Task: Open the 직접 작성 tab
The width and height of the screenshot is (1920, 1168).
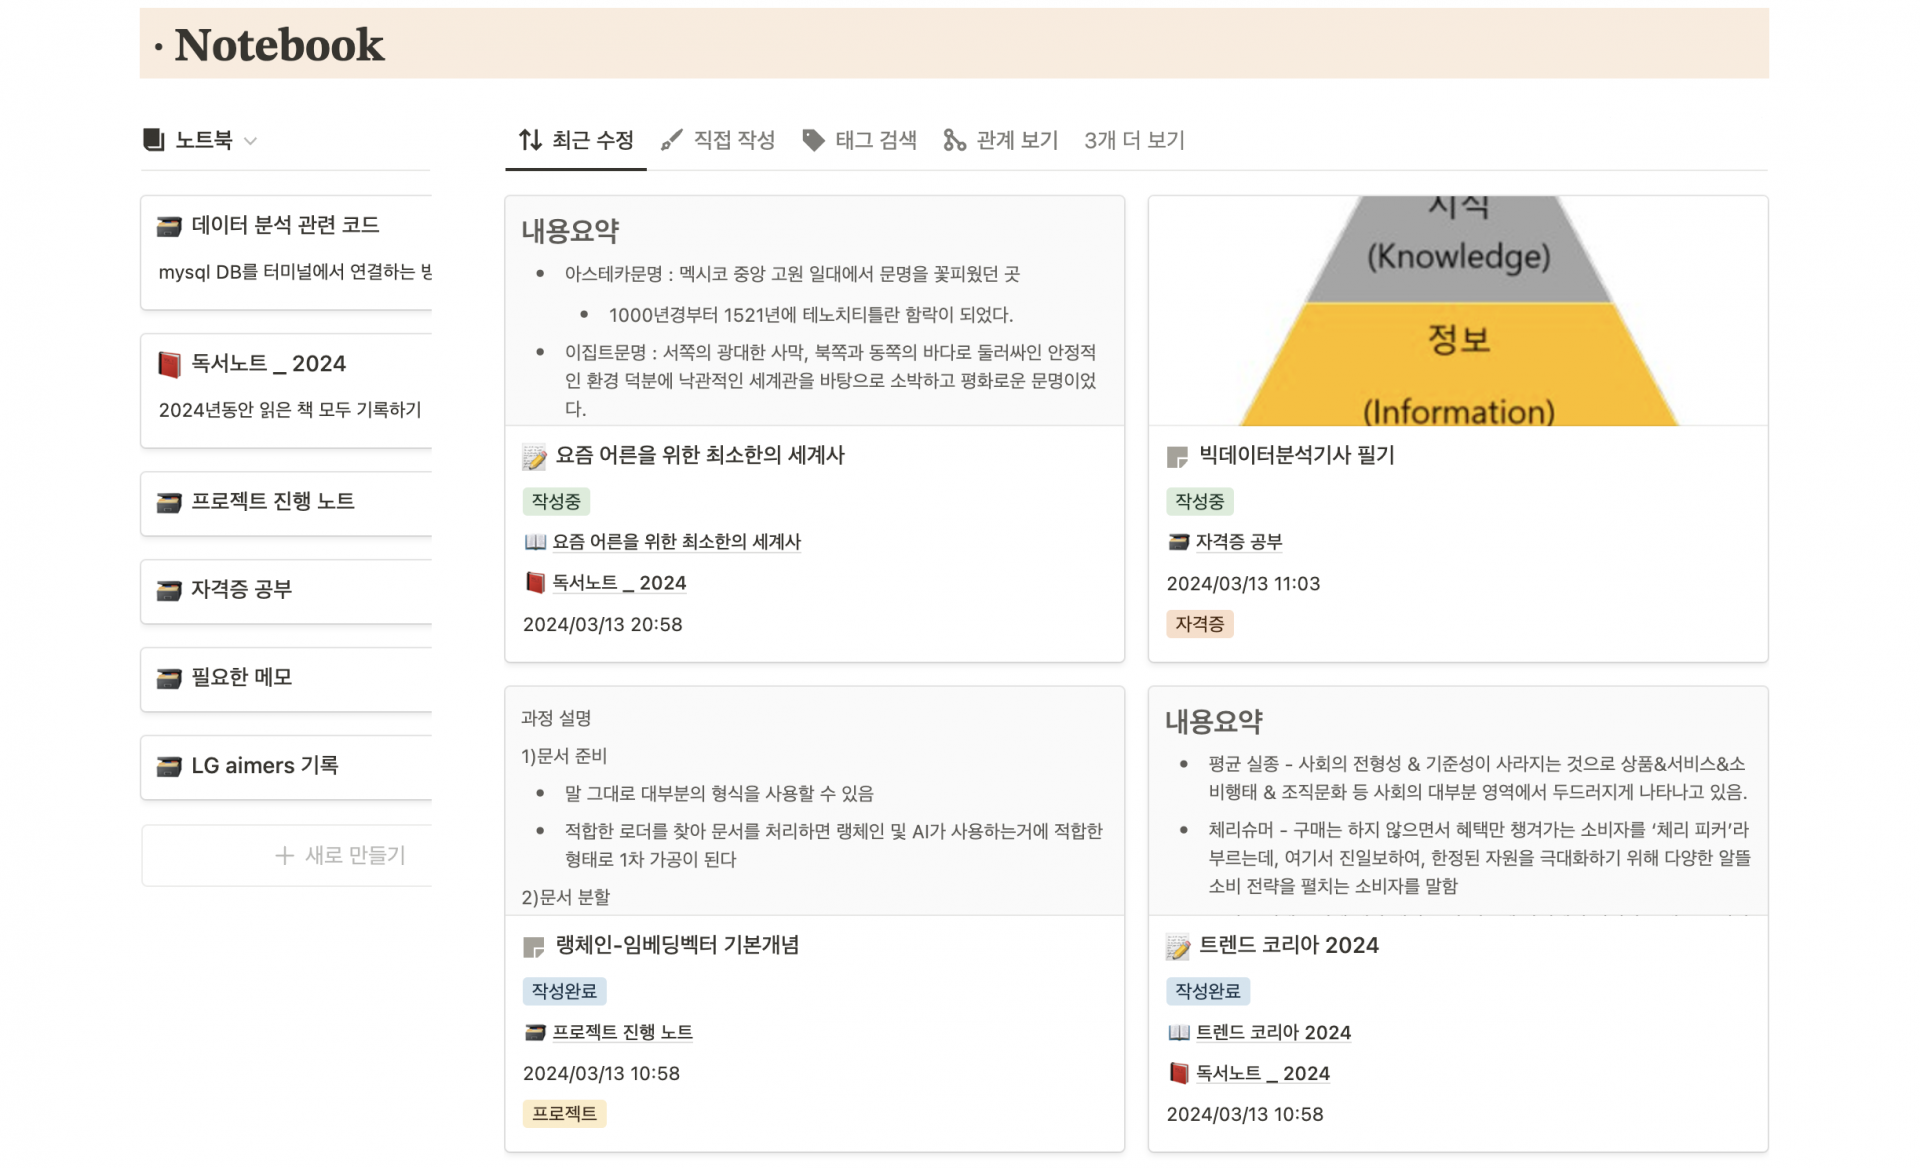Action: tap(718, 140)
